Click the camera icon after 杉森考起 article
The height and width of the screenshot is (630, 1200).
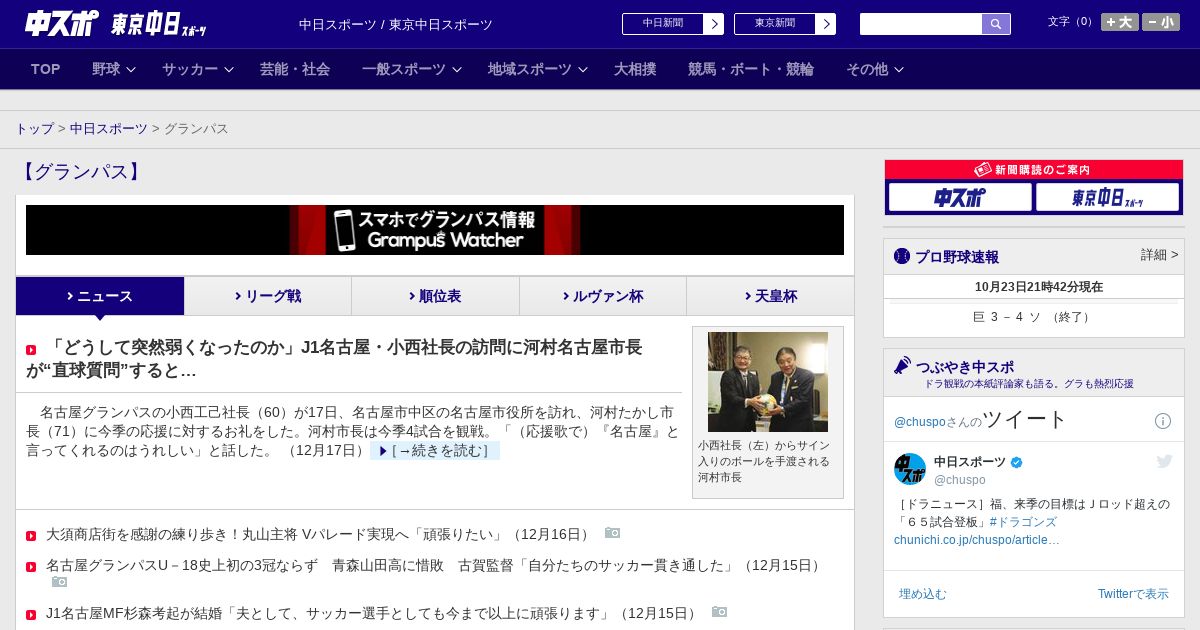pyautogui.click(x=719, y=612)
